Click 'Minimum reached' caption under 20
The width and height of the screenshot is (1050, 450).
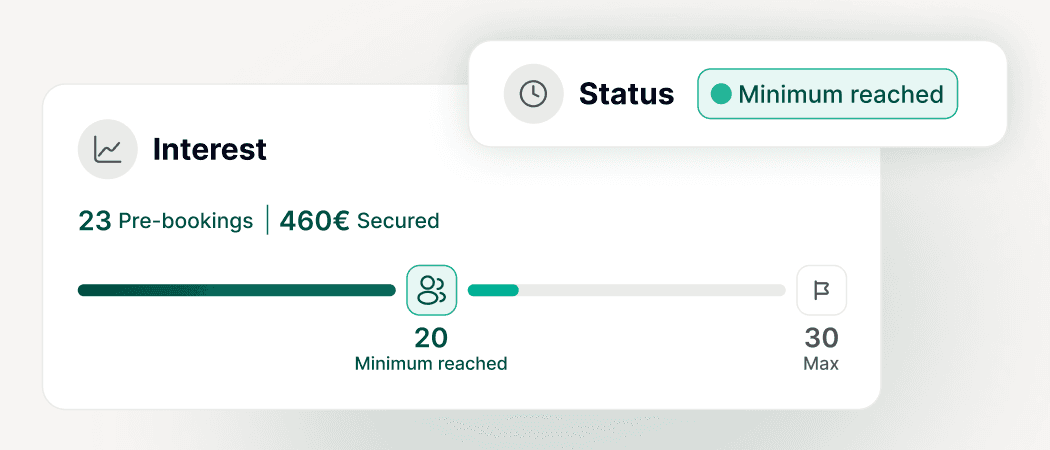click(431, 364)
